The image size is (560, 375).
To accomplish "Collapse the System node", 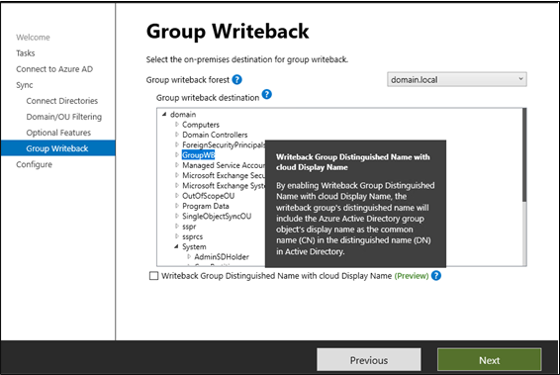I will pyautogui.click(x=176, y=247).
